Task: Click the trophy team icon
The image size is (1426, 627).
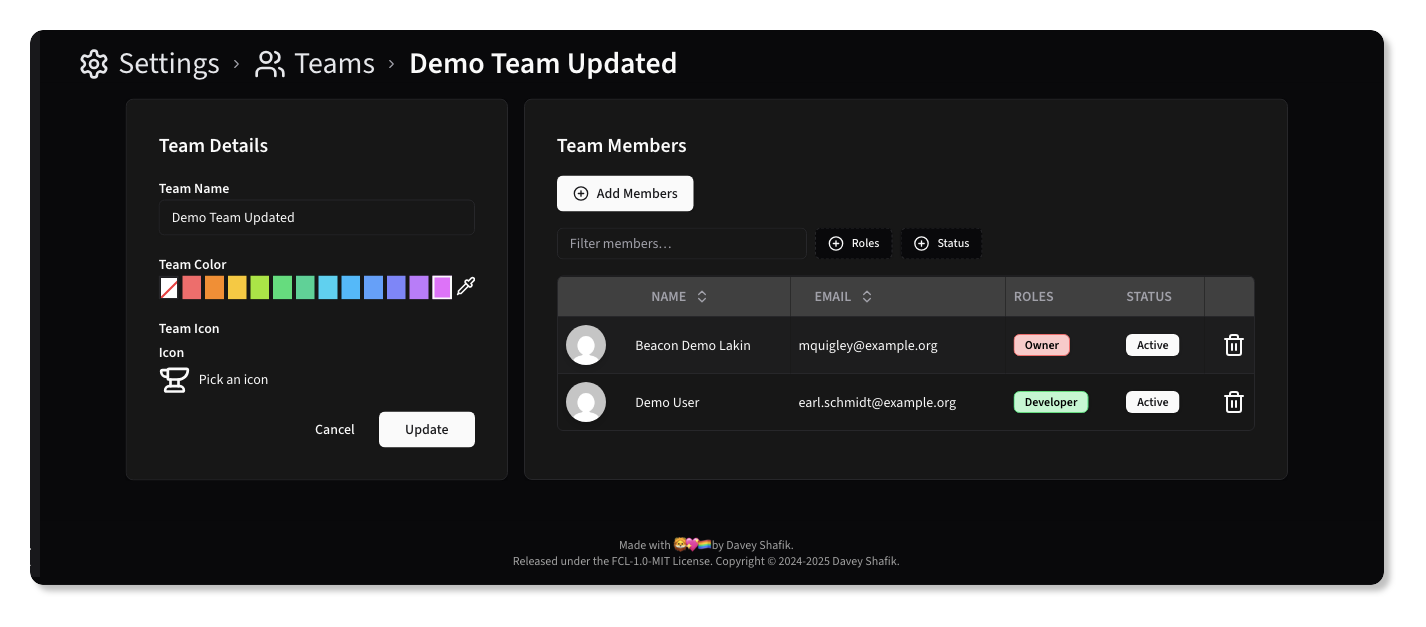Action: click(x=173, y=379)
